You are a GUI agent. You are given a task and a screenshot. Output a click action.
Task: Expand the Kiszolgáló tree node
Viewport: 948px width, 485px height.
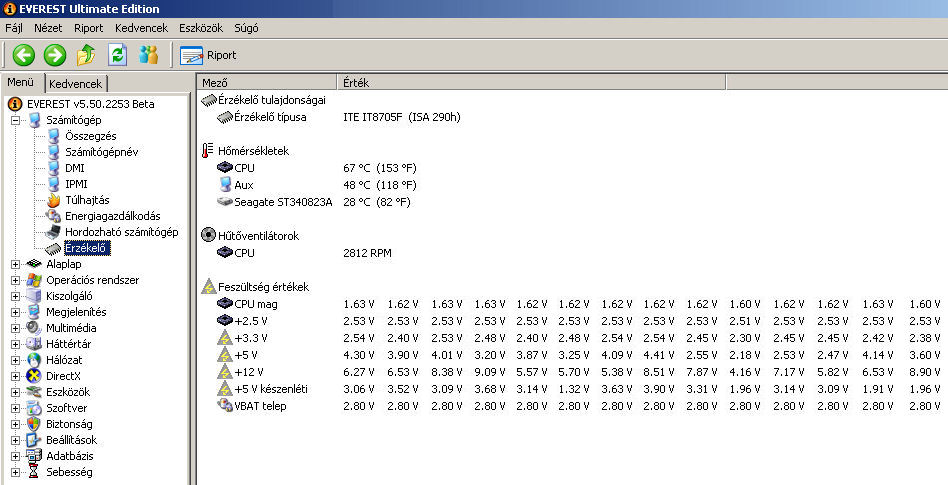click(15, 296)
